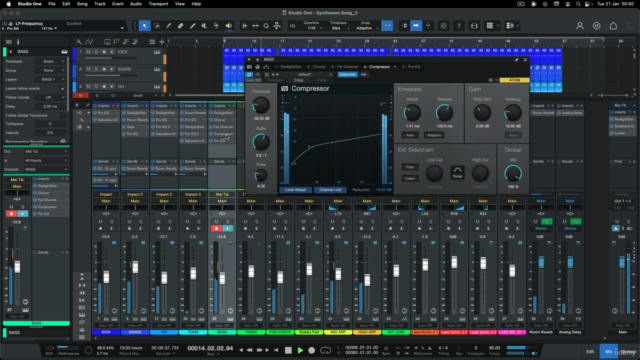This screenshot has width=640, height=360.
Task: Select the Bend tool
Action: pyautogui.click(x=216, y=26)
